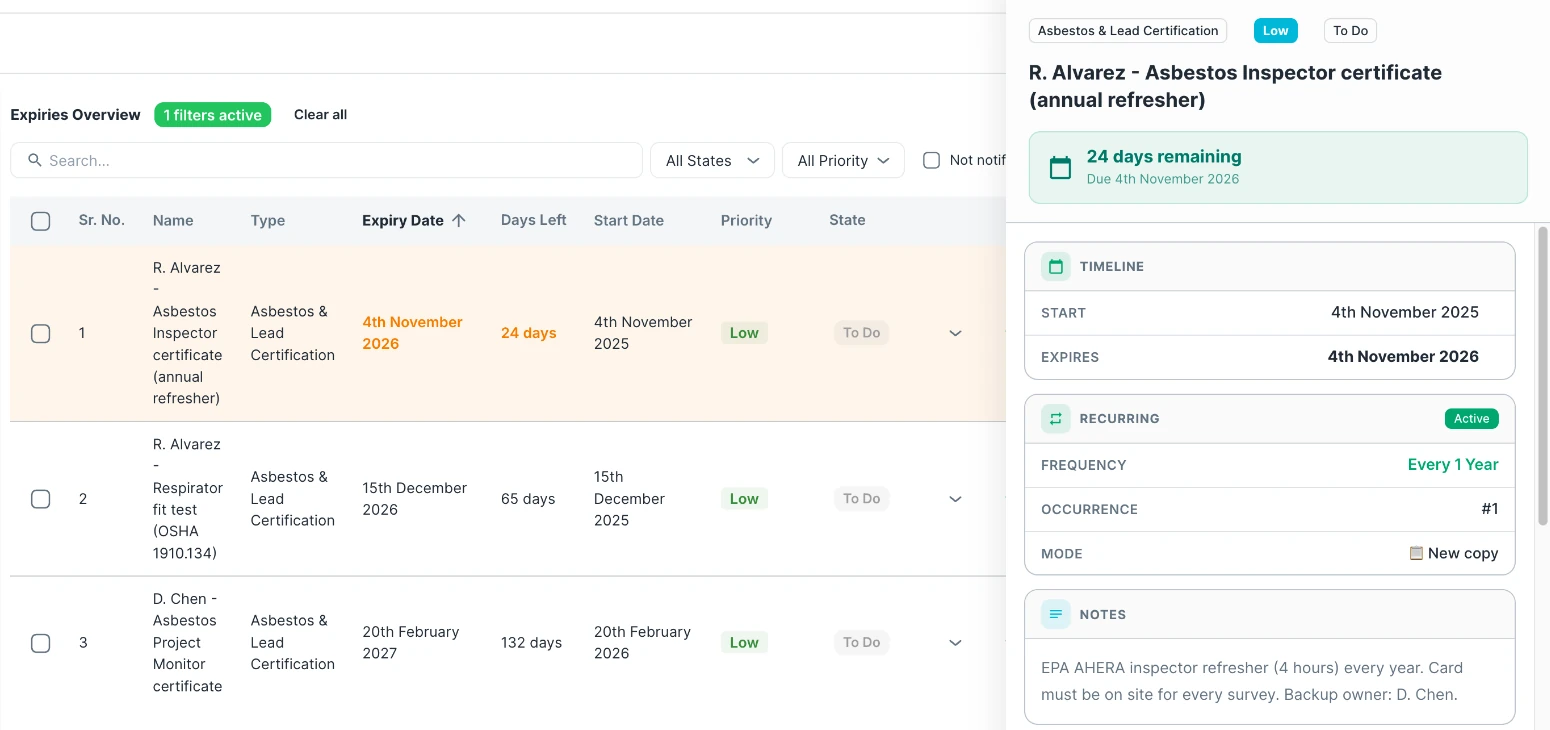Click the 132 days cell
This screenshot has width=1550, height=730.
click(x=531, y=643)
